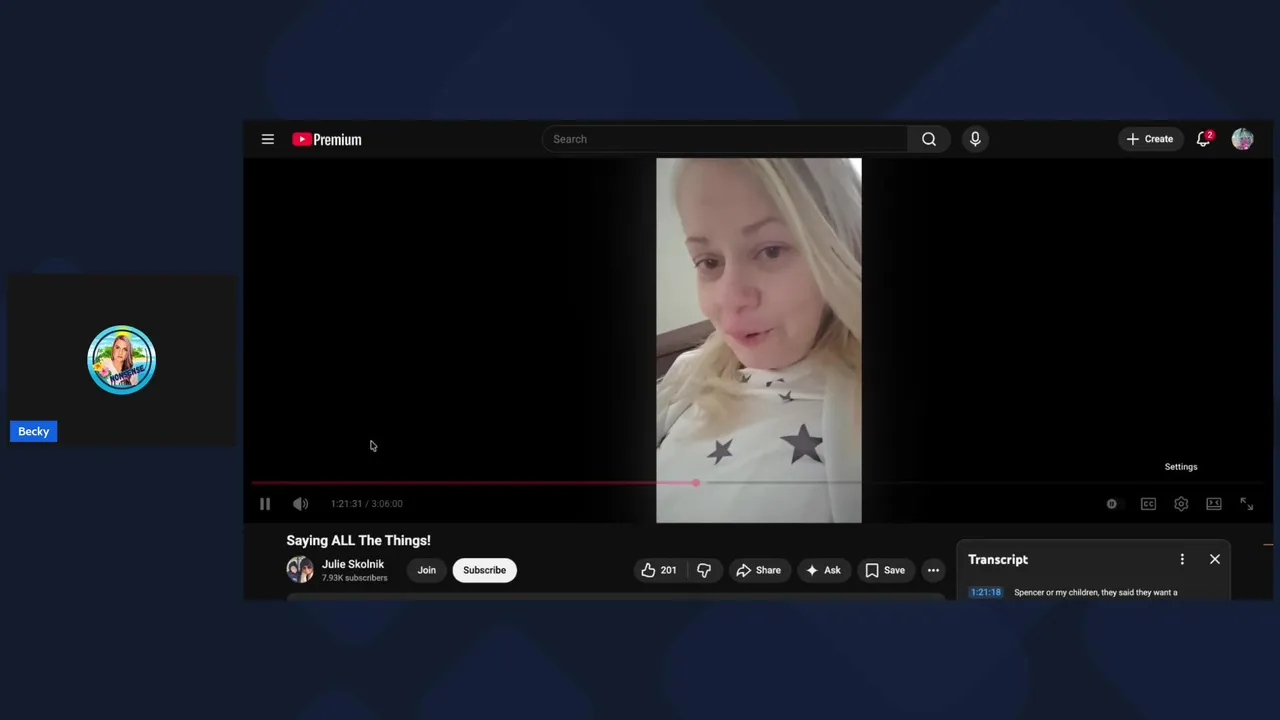Click the magnifying glass search button
The width and height of the screenshot is (1280, 720).
pyautogui.click(x=929, y=139)
